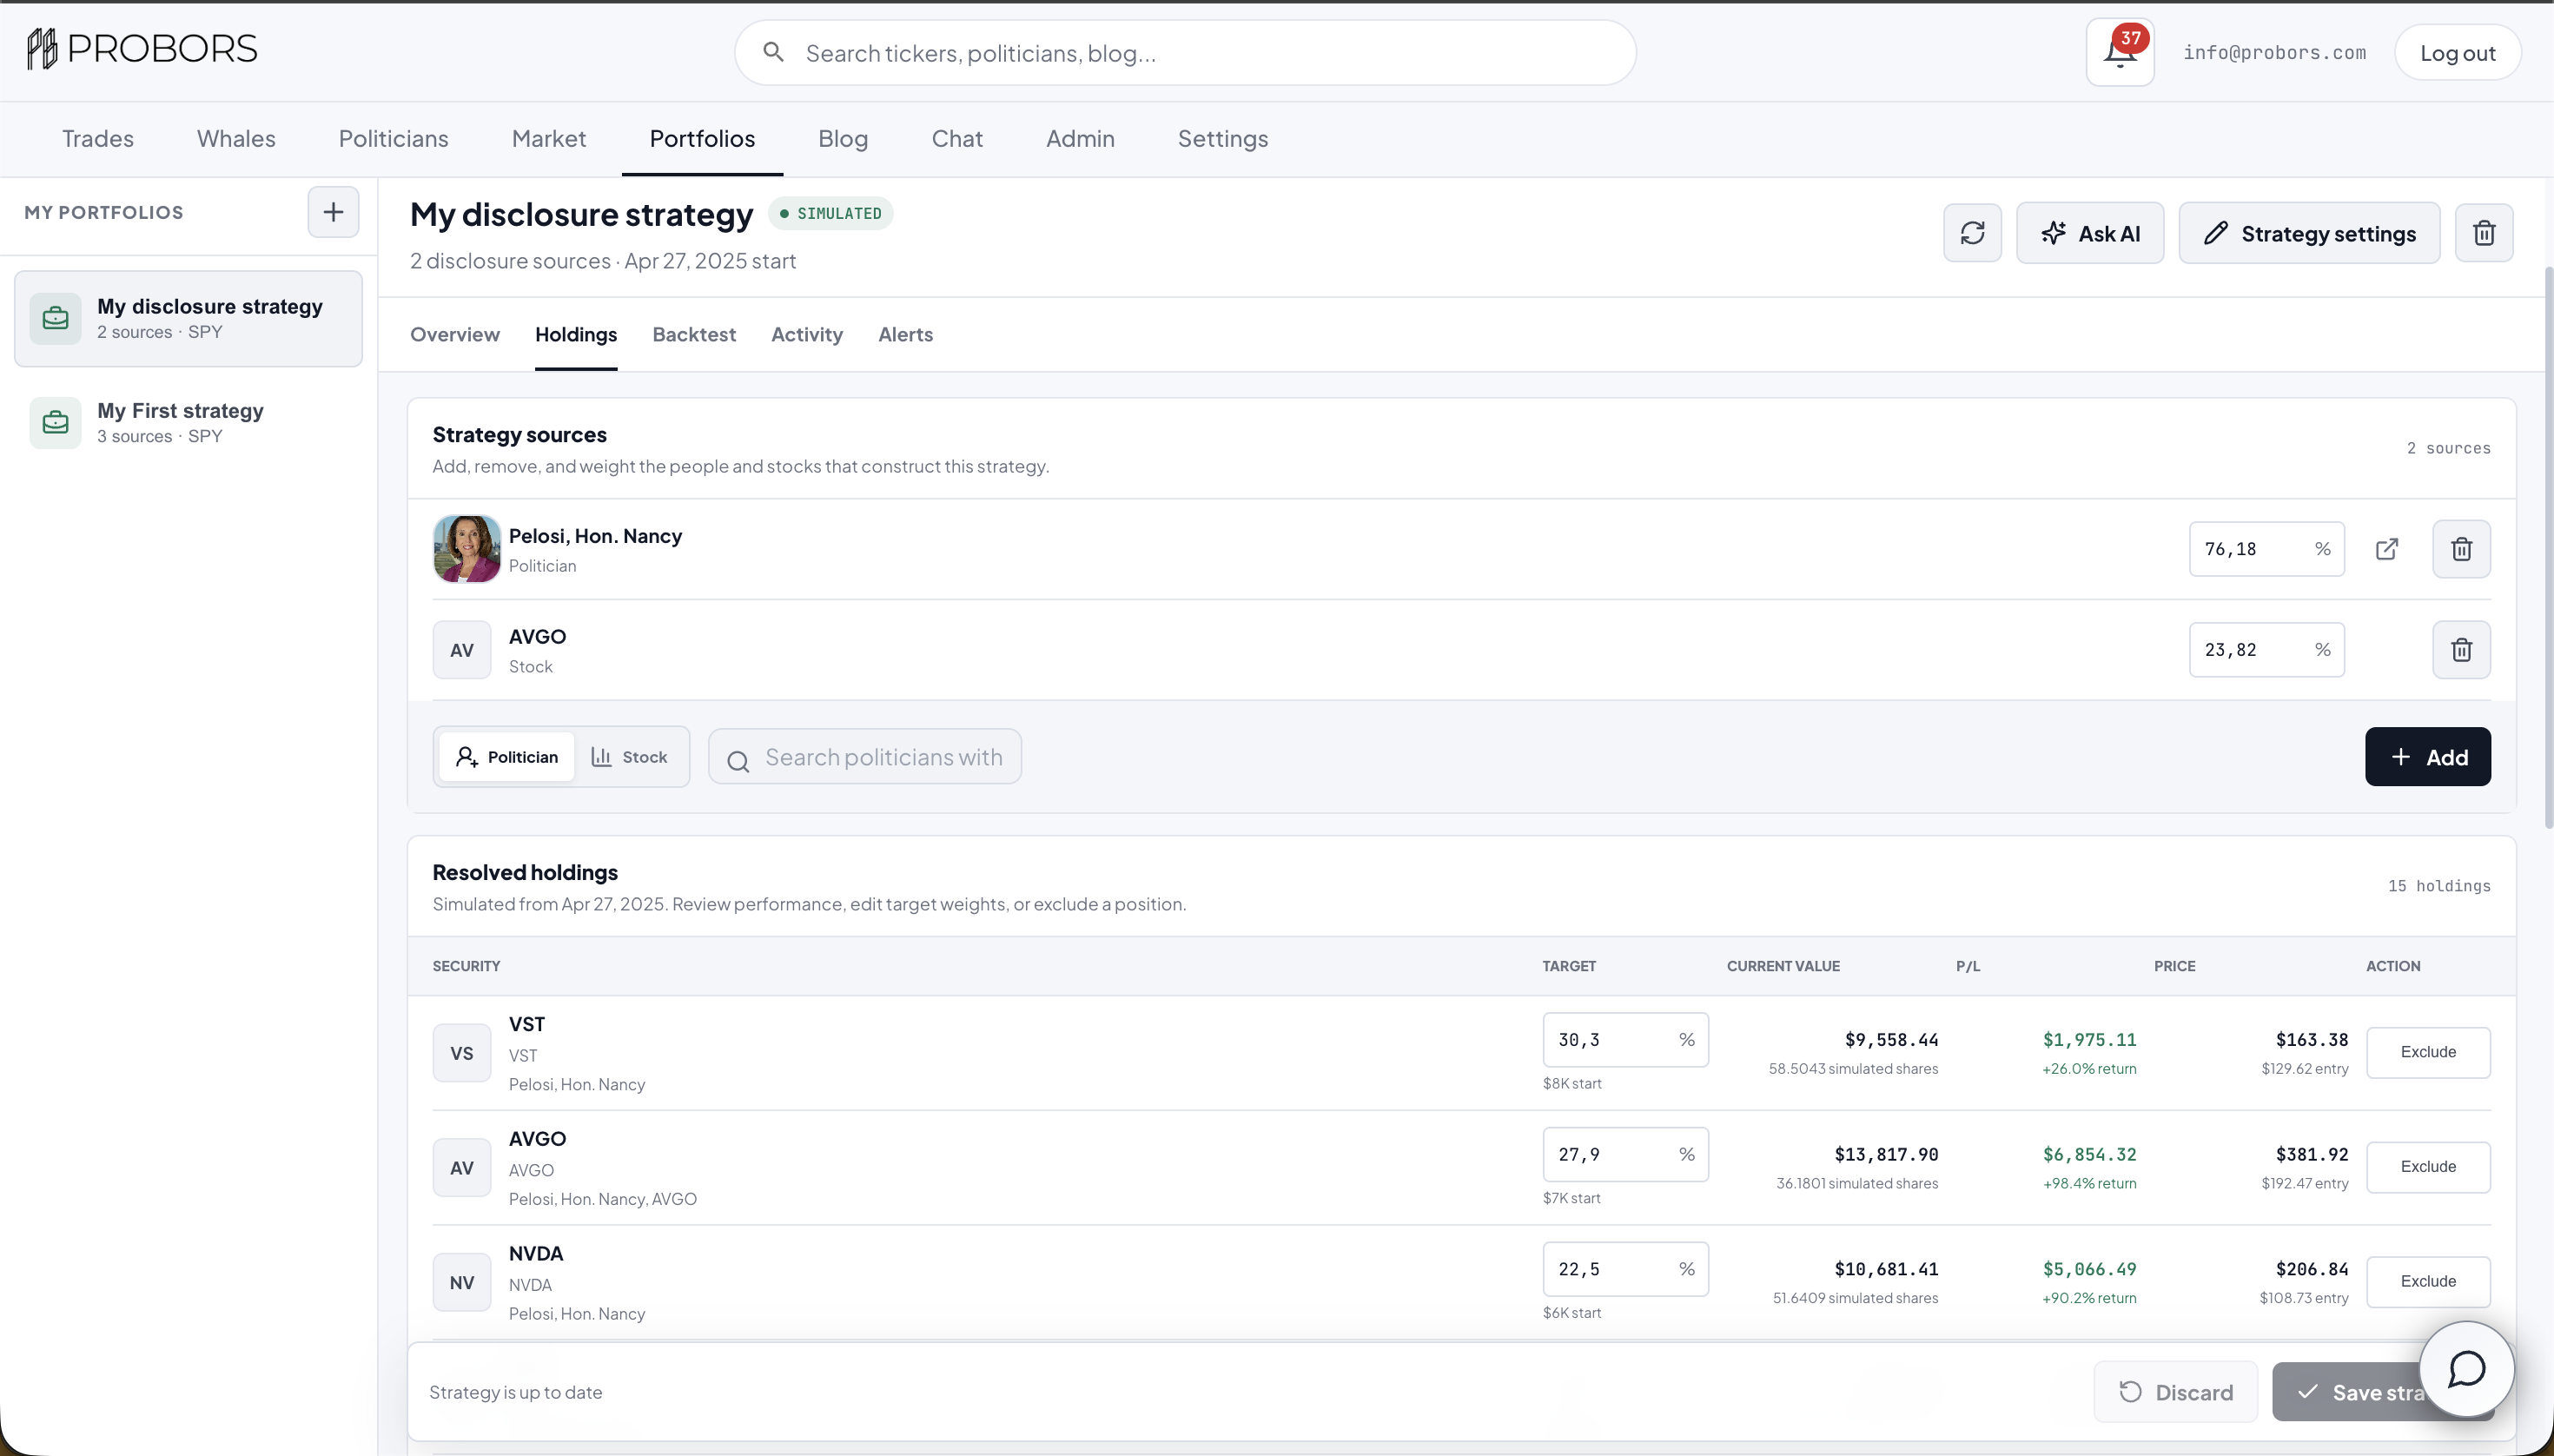Discard strategy changes
Image resolution: width=2554 pixels, height=1456 pixels.
pyautogui.click(x=2175, y=1392)
